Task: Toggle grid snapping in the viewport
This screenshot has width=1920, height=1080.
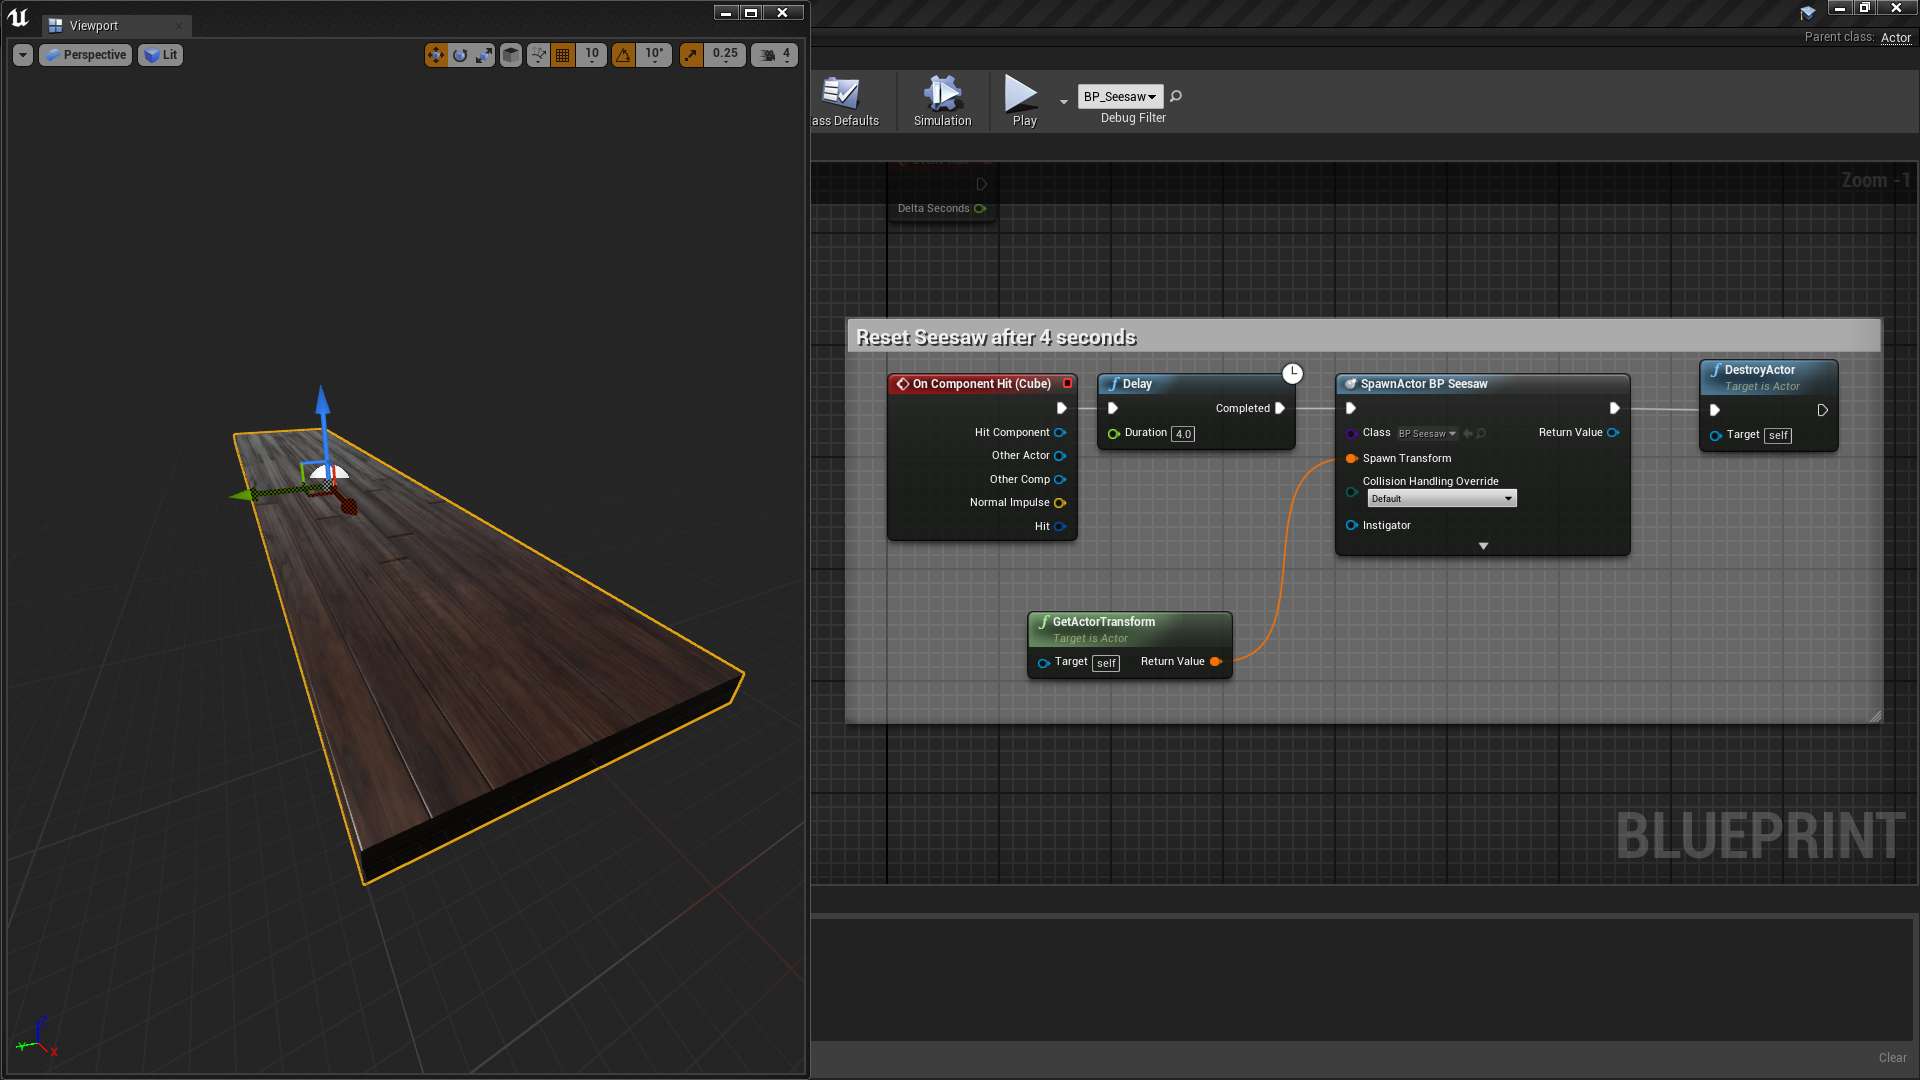Action: (x=562, y=55)
